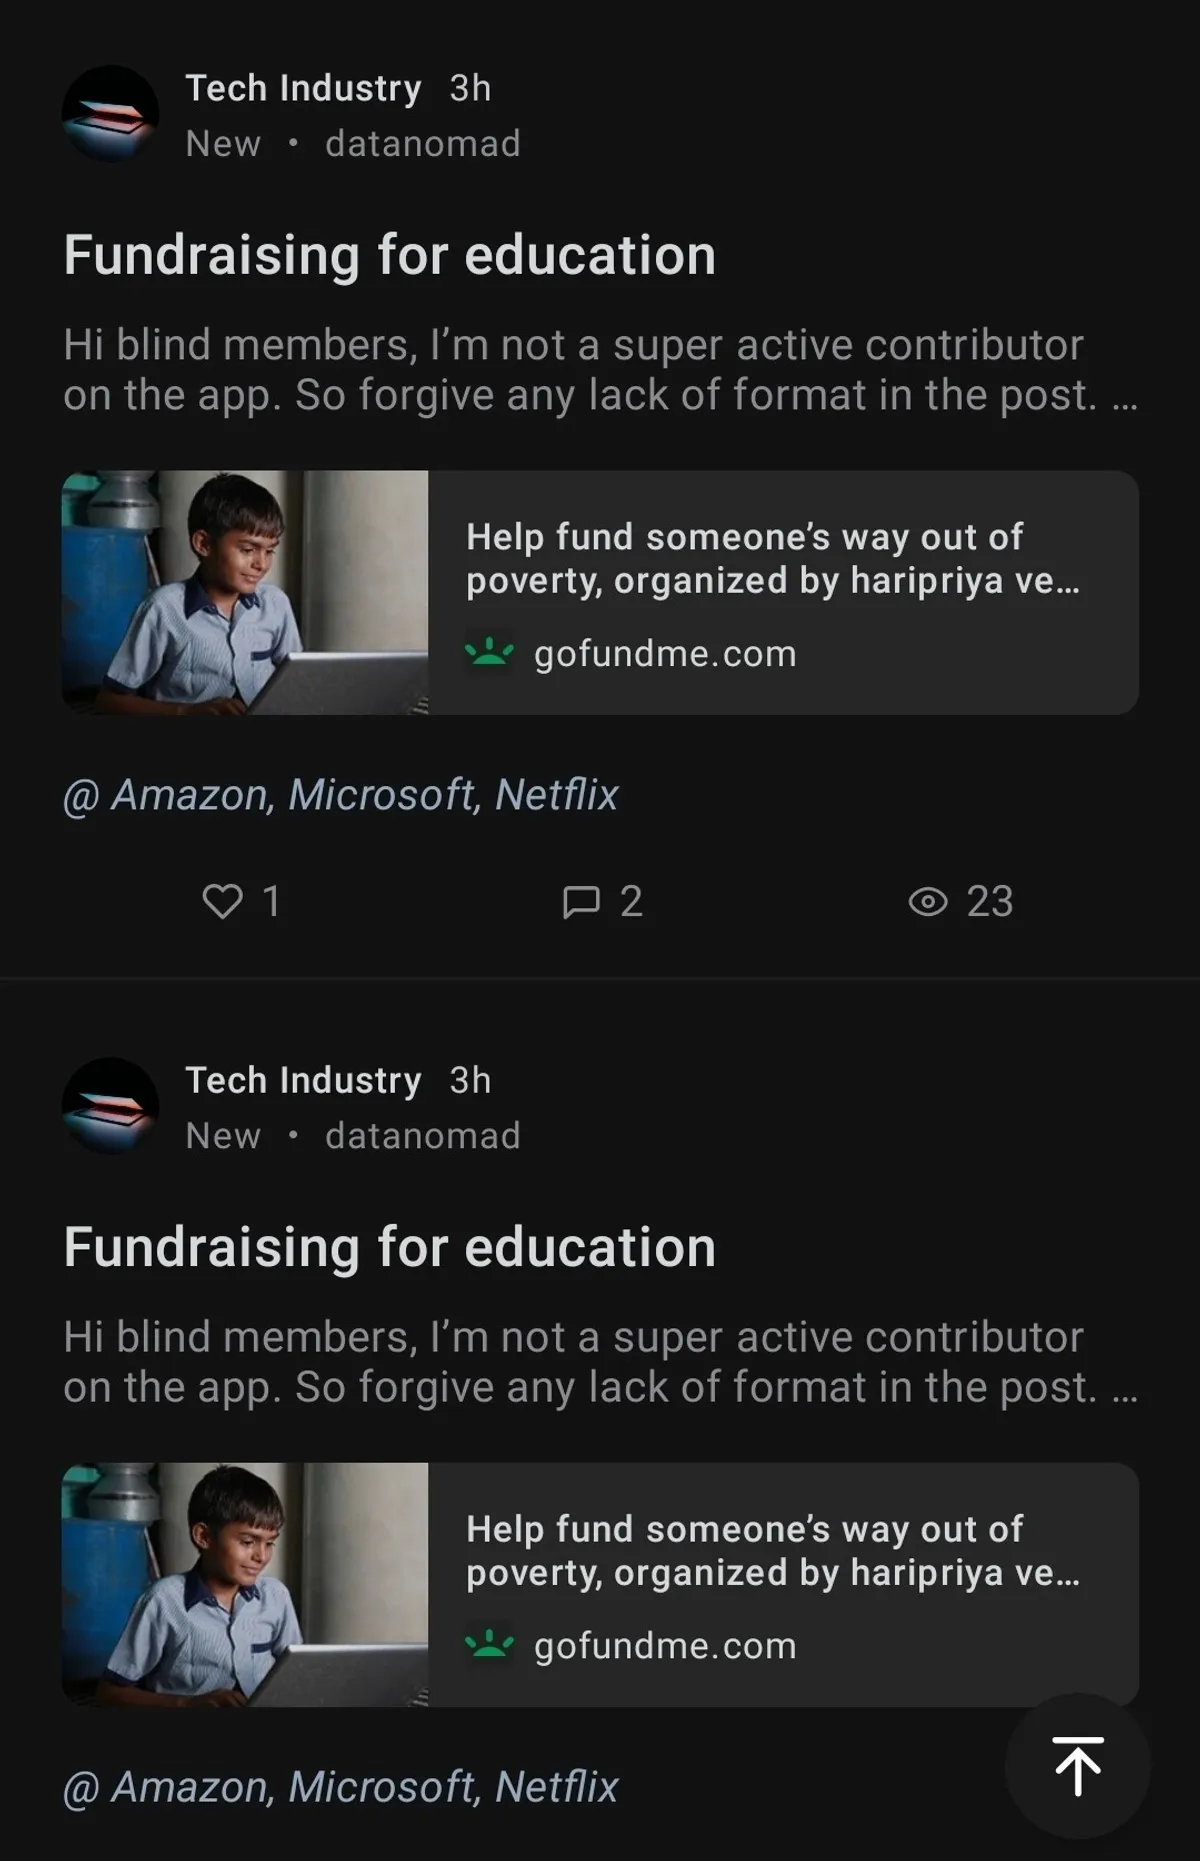The image size is (1200, 1861).
Task: Tap the scroll-to-top arrow button
Action: (1077, 1766)
